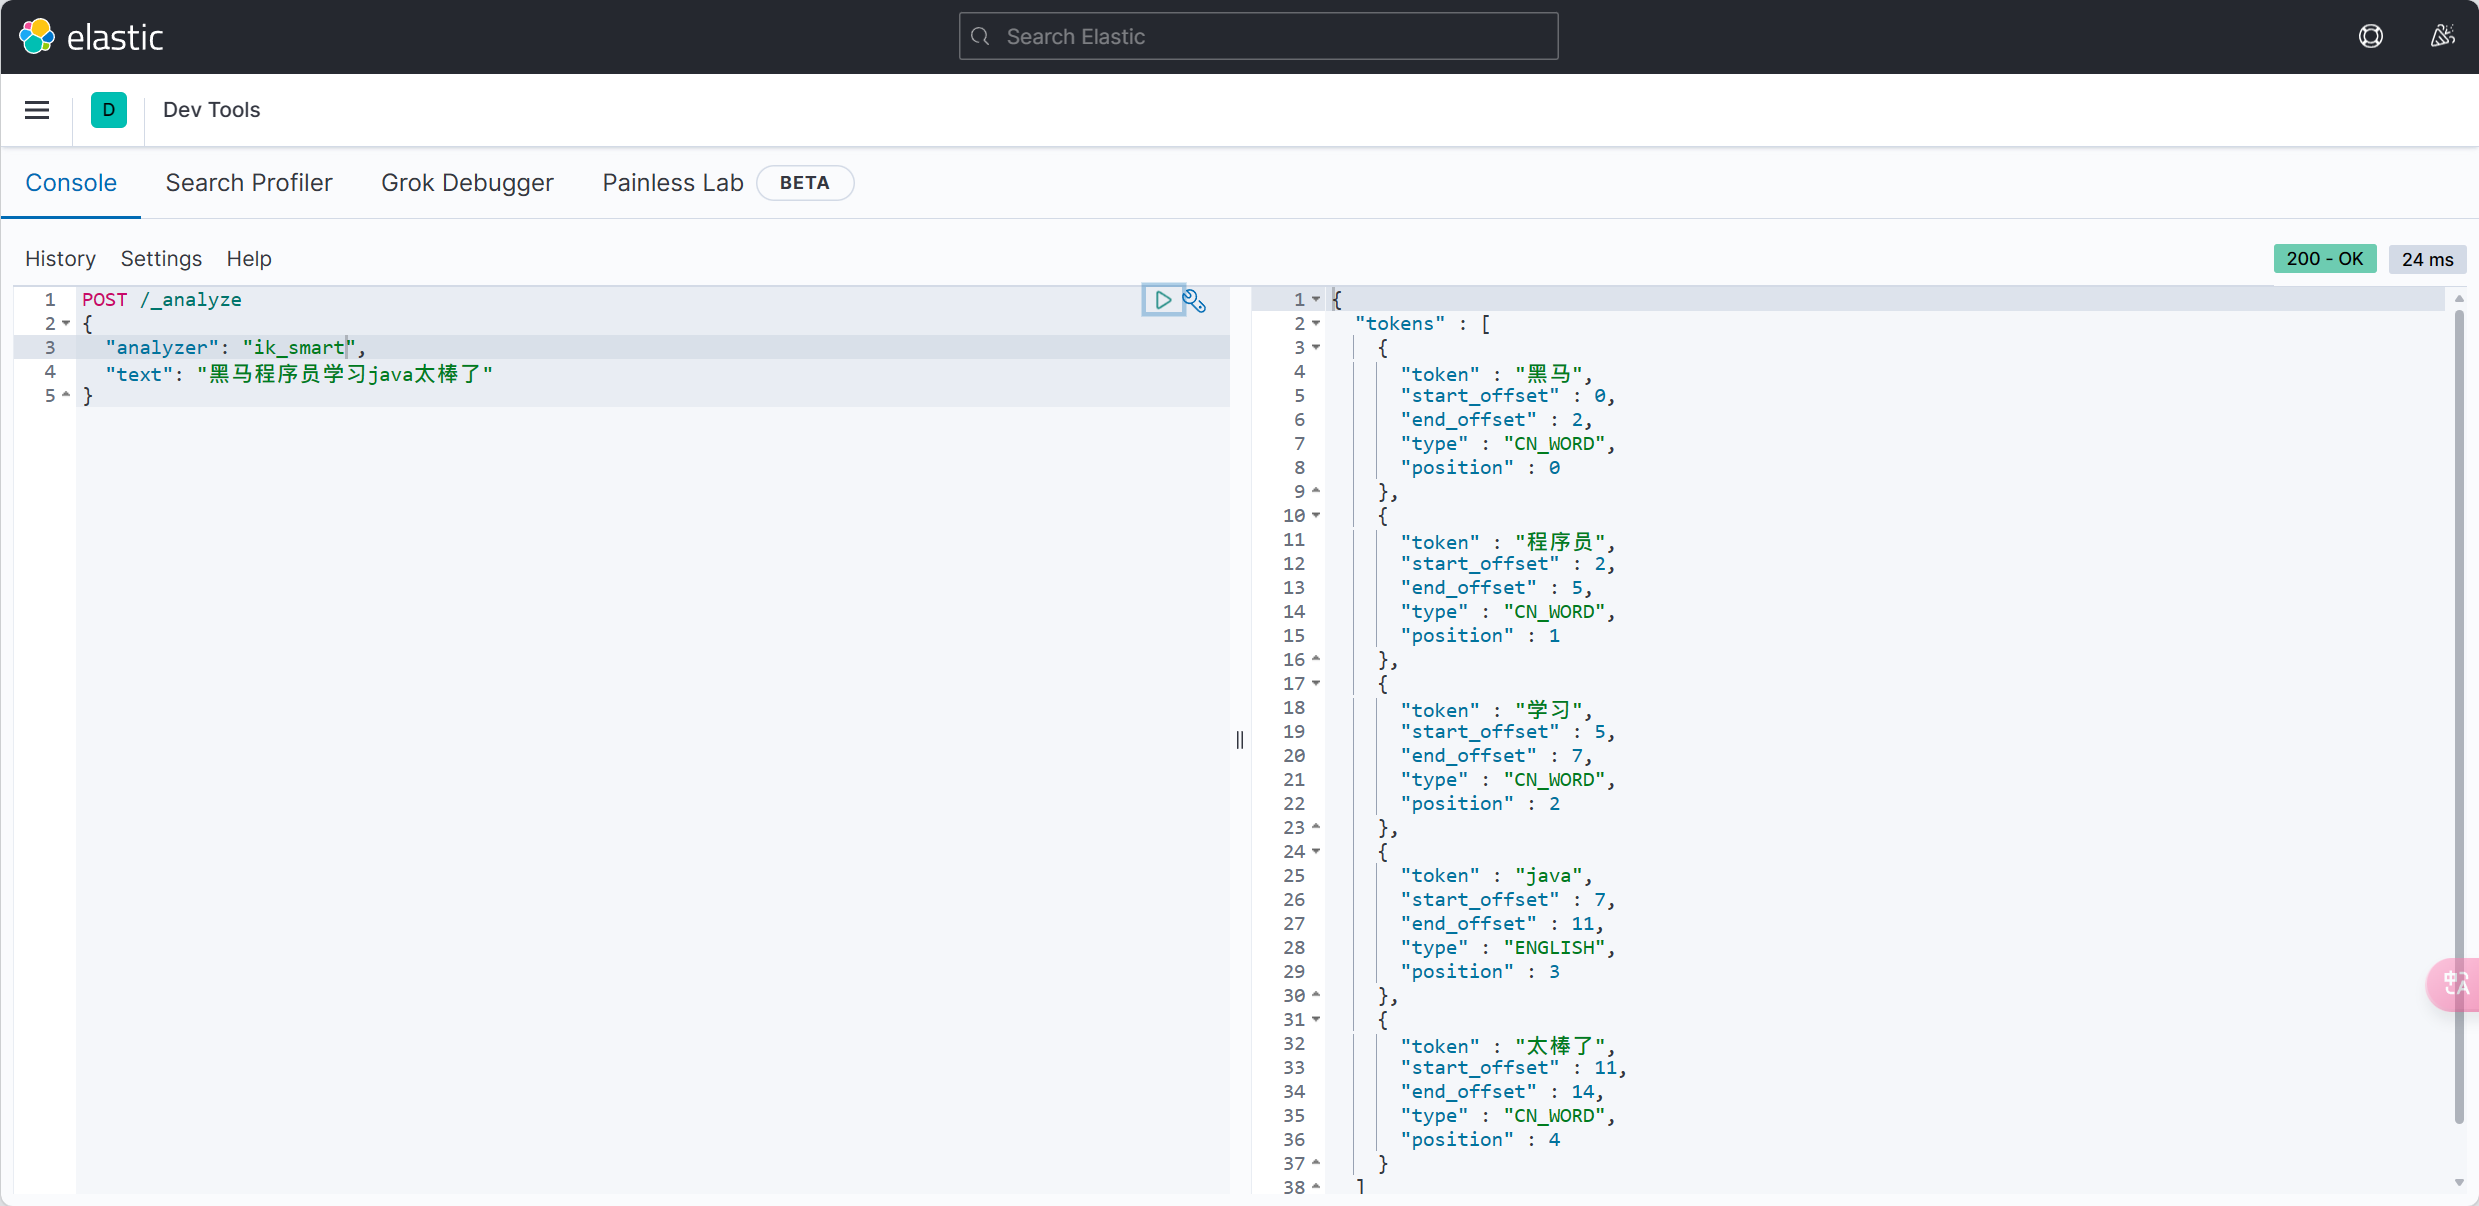Collapse first token object at line 3
Image resolution: width=2479 pixels, height=1206 pixels.
[1316, 347]
